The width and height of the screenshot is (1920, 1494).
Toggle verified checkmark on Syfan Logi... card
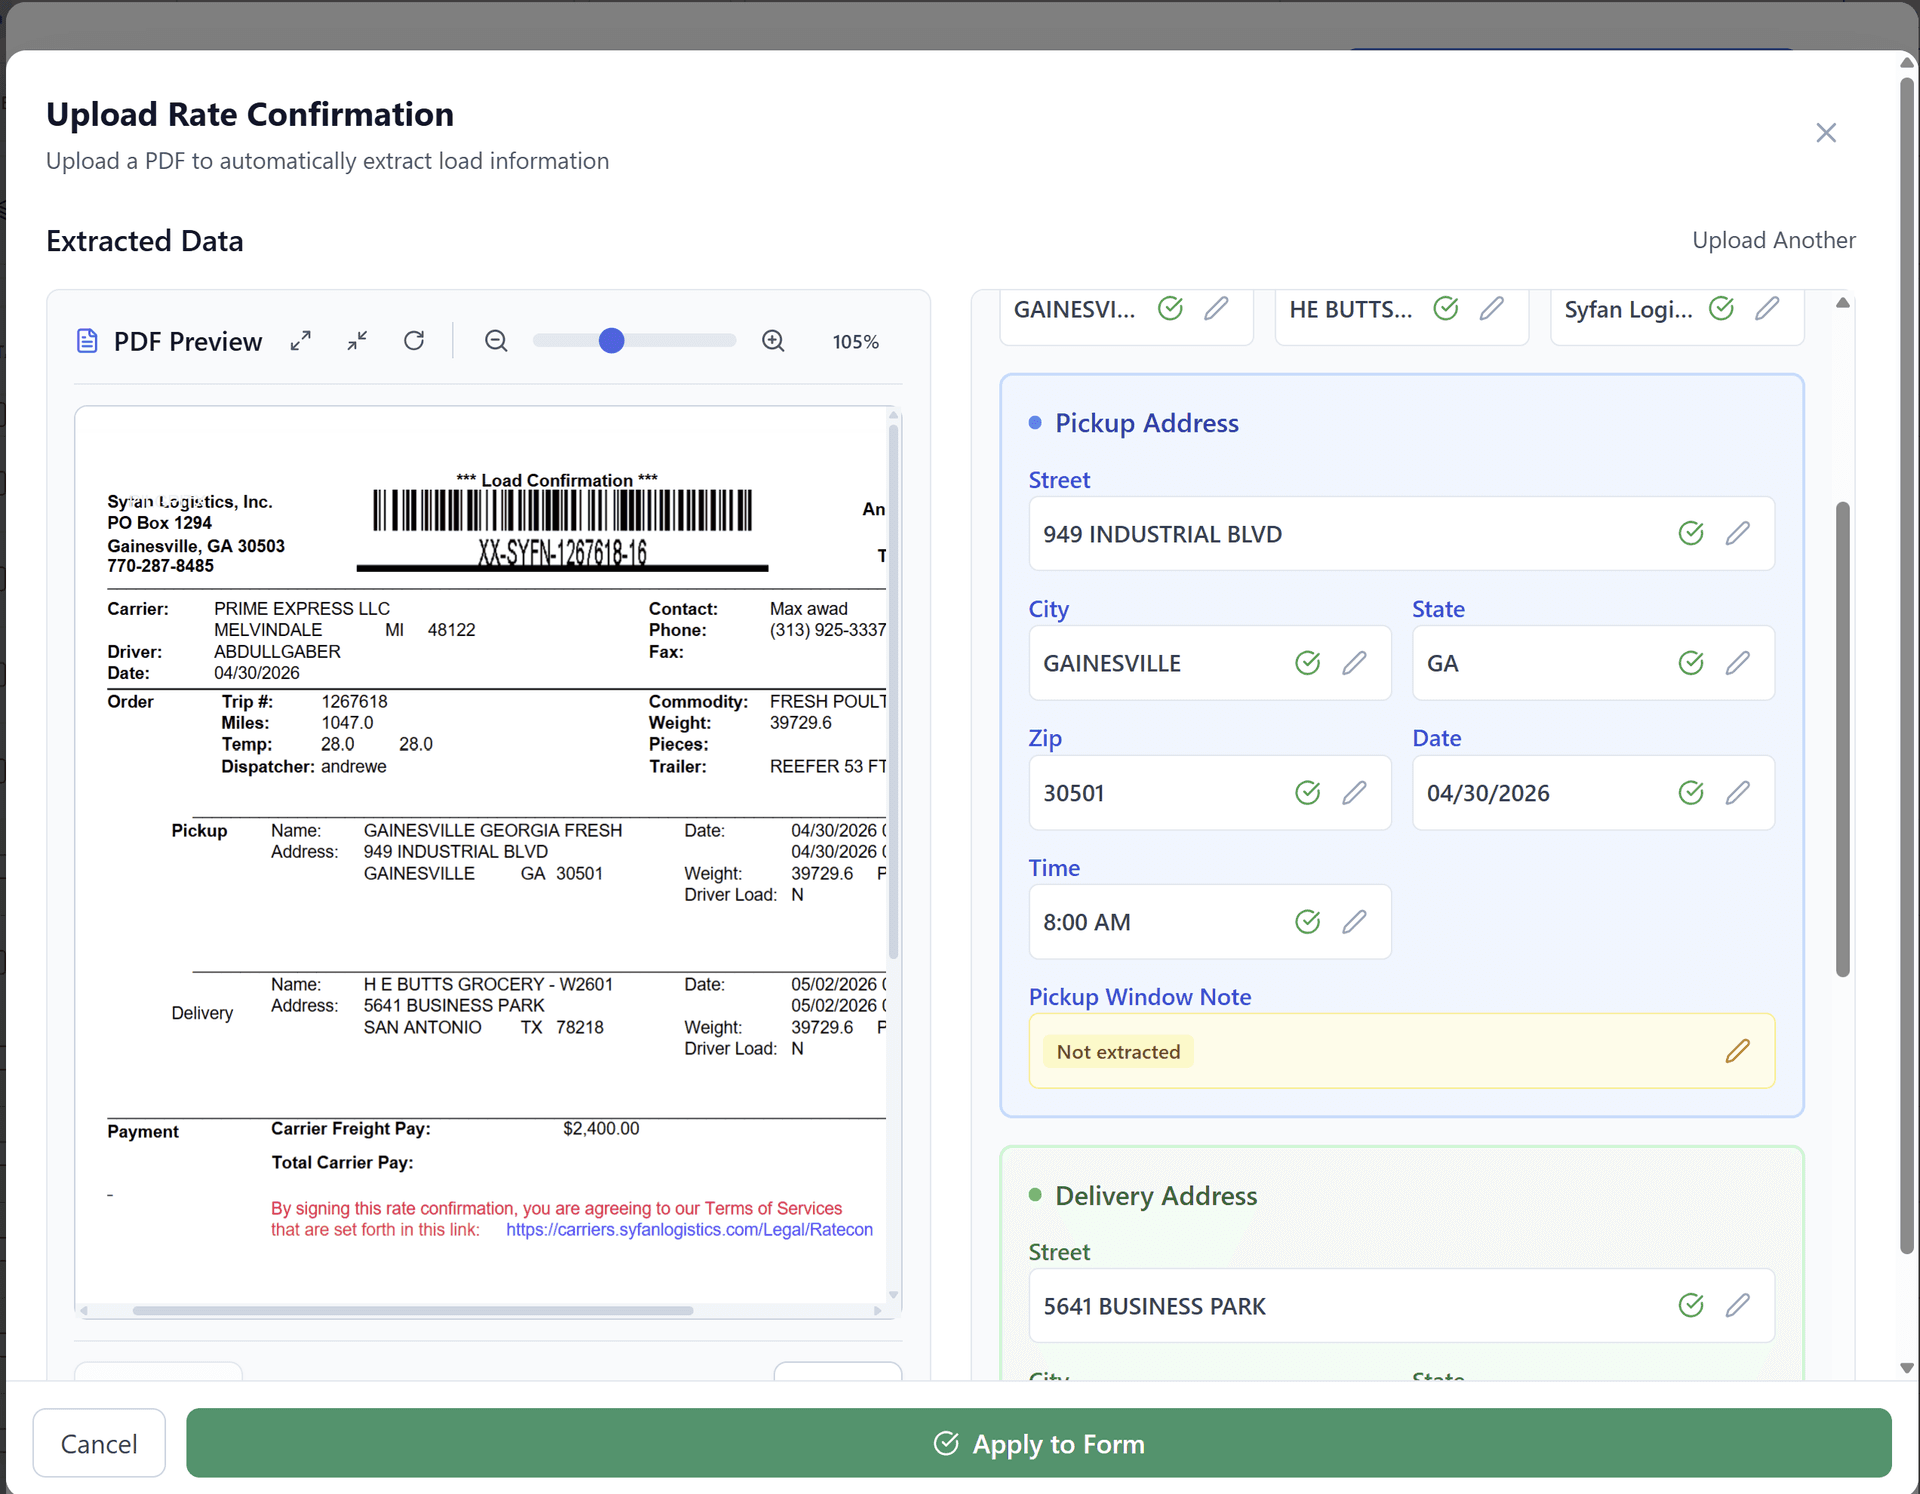pos(1721,308)
